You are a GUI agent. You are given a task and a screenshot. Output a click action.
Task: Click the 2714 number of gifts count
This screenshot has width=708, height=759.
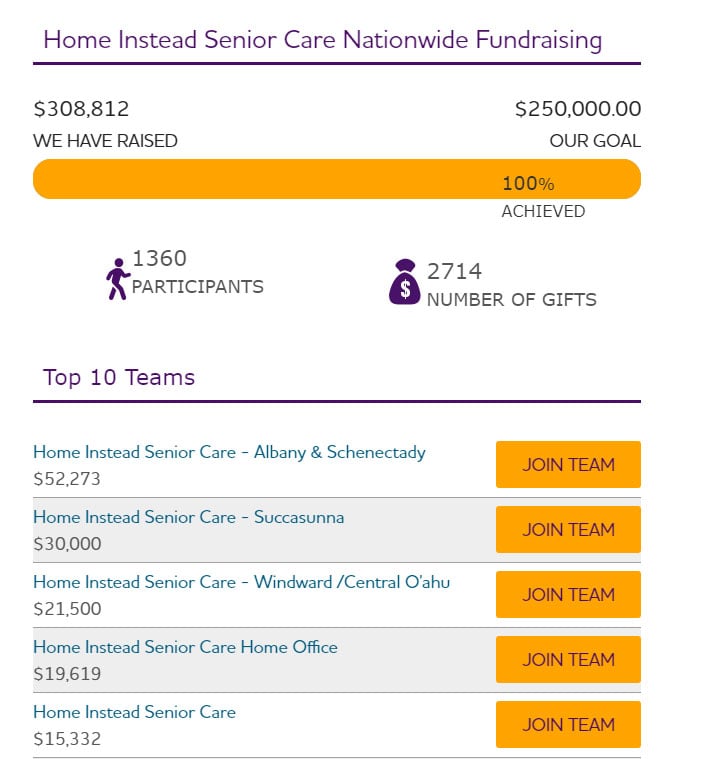pos(454,271)
